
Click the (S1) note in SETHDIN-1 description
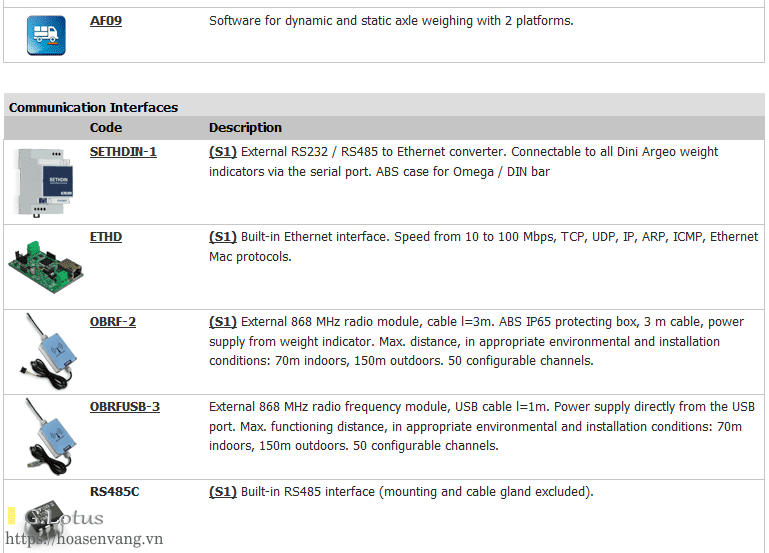[222, 152]
